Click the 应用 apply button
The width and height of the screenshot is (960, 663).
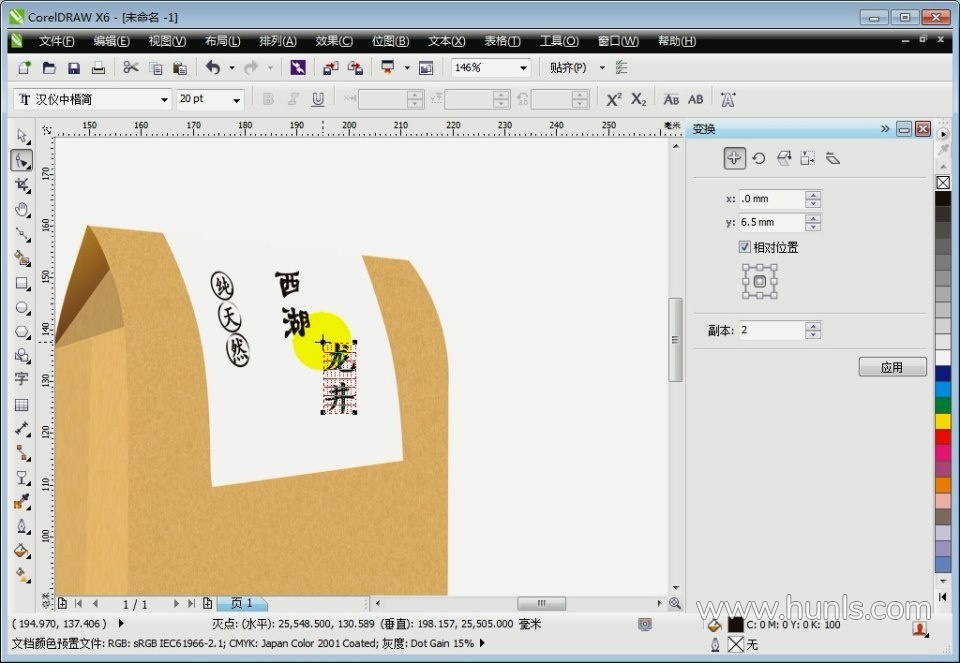coord(892,367)
